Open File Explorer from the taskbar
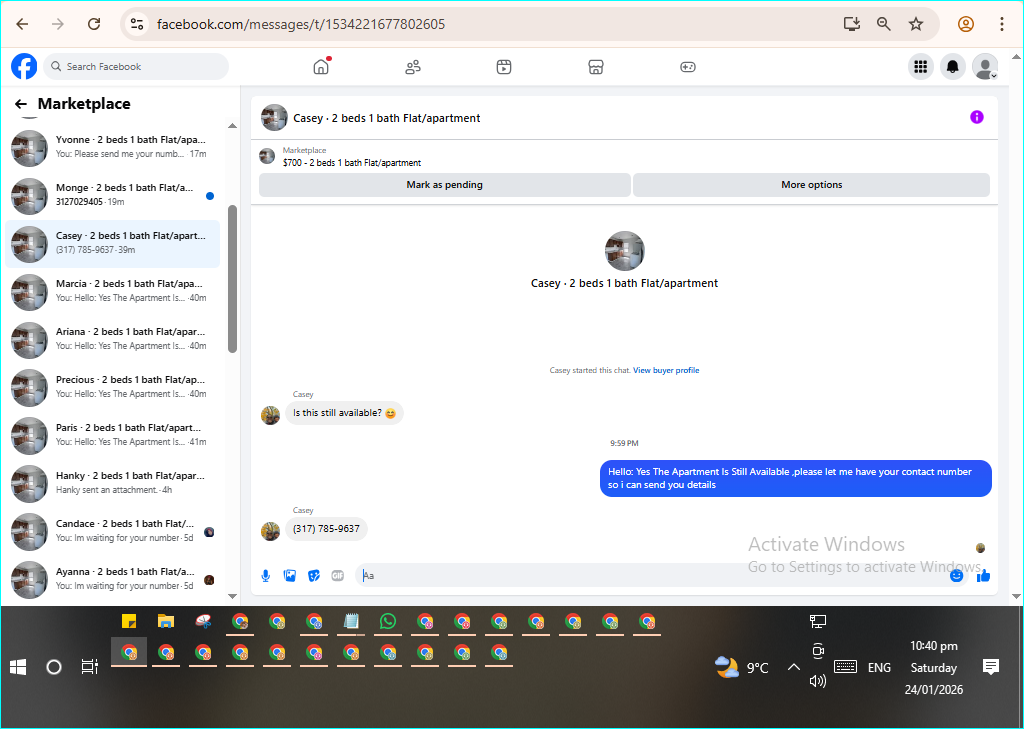Image resolution: width=1024 pixels, height=729 pixels. 166,621
